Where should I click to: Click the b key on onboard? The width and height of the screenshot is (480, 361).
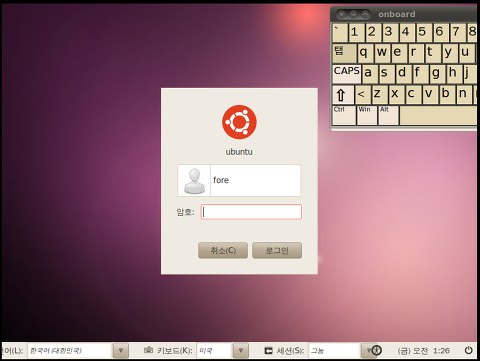[x=447, y=95]
